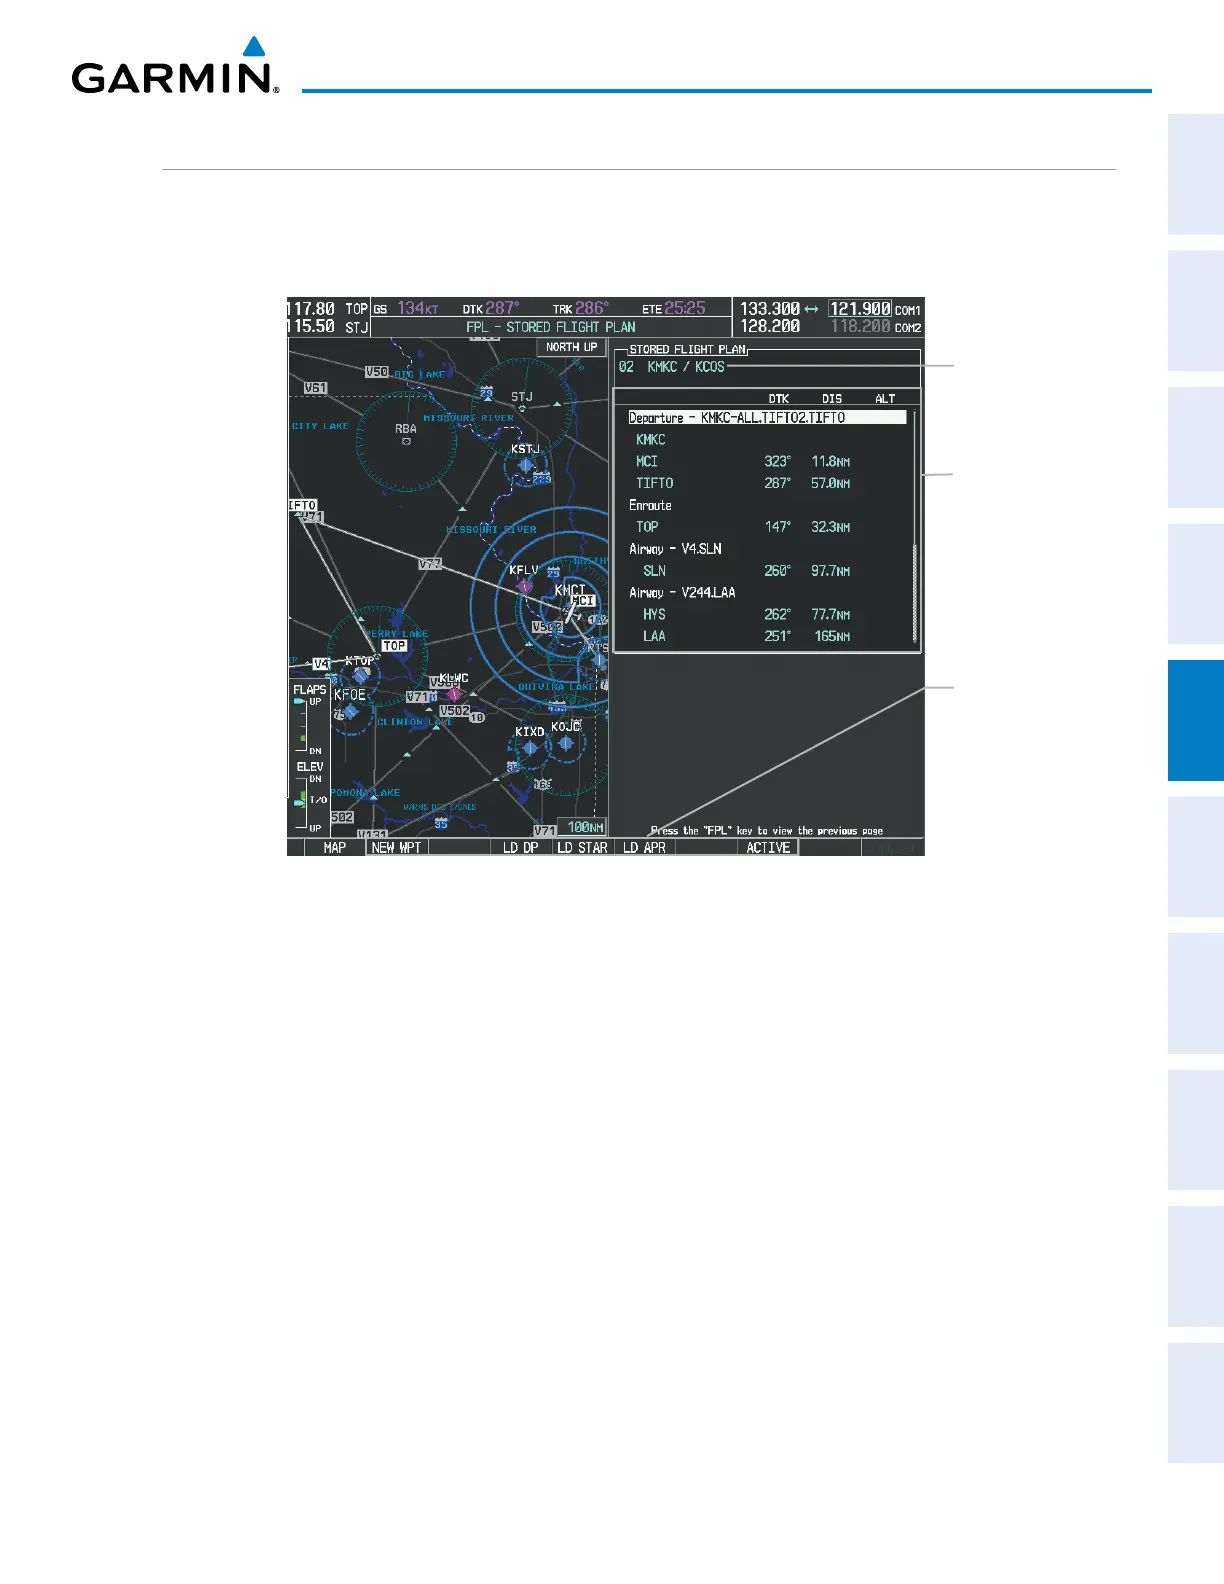The height and width of the screenshot is (1584, 1224).
Task: Click the NORTH UP orientation box
Action: (x=571, y=347)
